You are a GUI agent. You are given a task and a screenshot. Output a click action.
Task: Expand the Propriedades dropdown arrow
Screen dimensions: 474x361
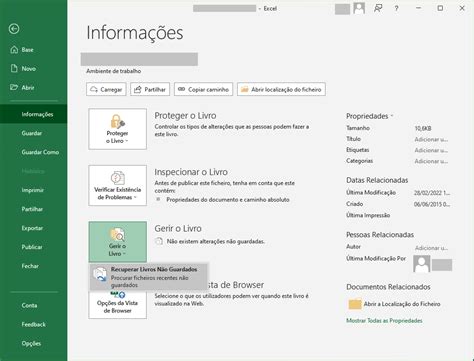tap(392, 116)
